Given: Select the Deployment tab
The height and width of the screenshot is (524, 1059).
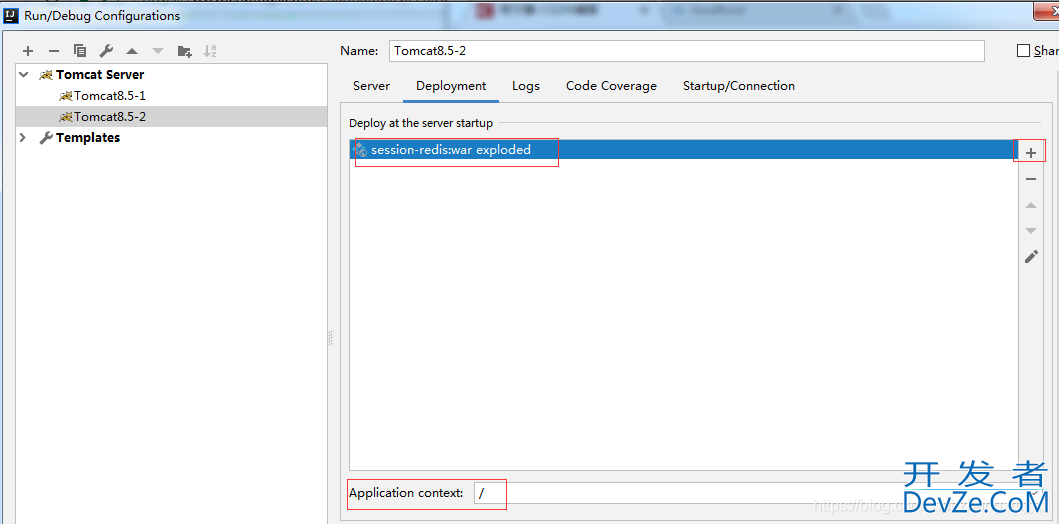Looking at the screenshot, I should (x=451, y=86).
